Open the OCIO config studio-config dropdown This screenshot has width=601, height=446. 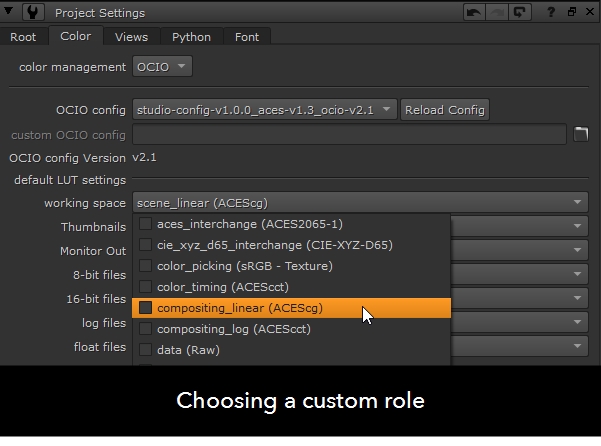coord(265,109)
